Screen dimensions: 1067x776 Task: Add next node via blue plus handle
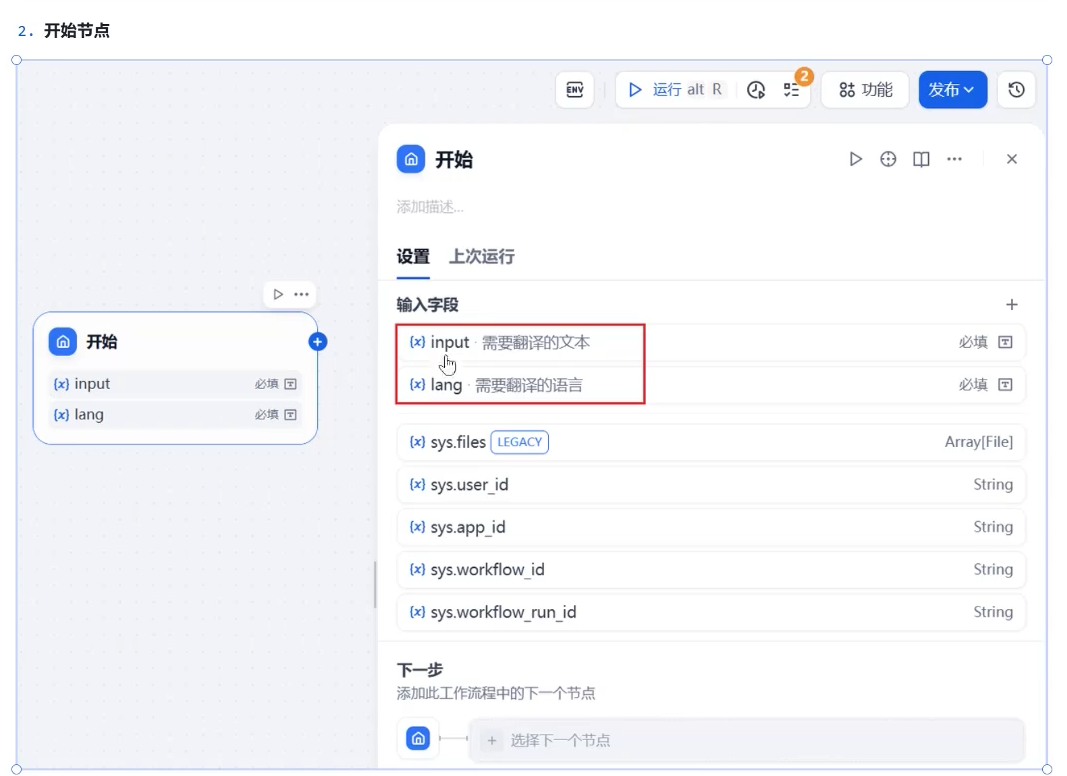tap(318, 342)
